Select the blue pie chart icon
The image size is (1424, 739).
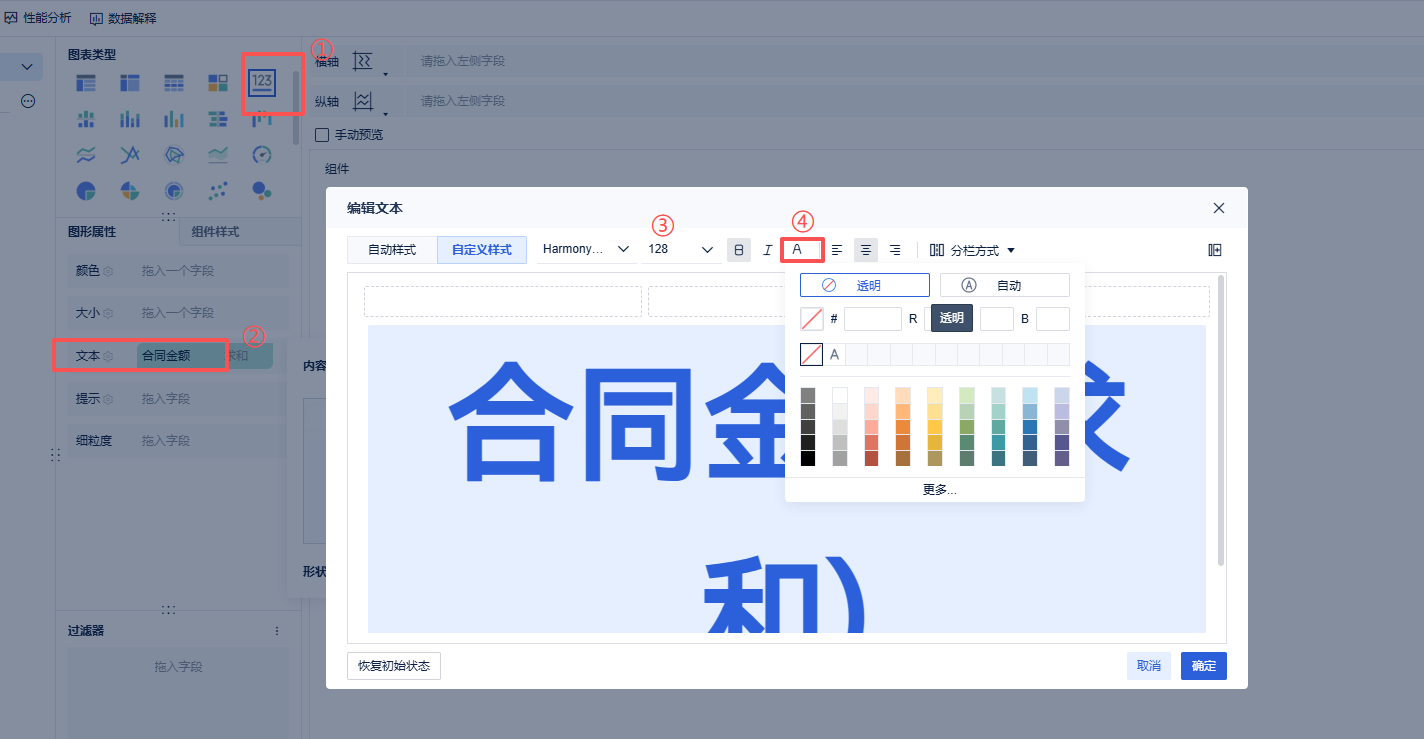point(86,190)
